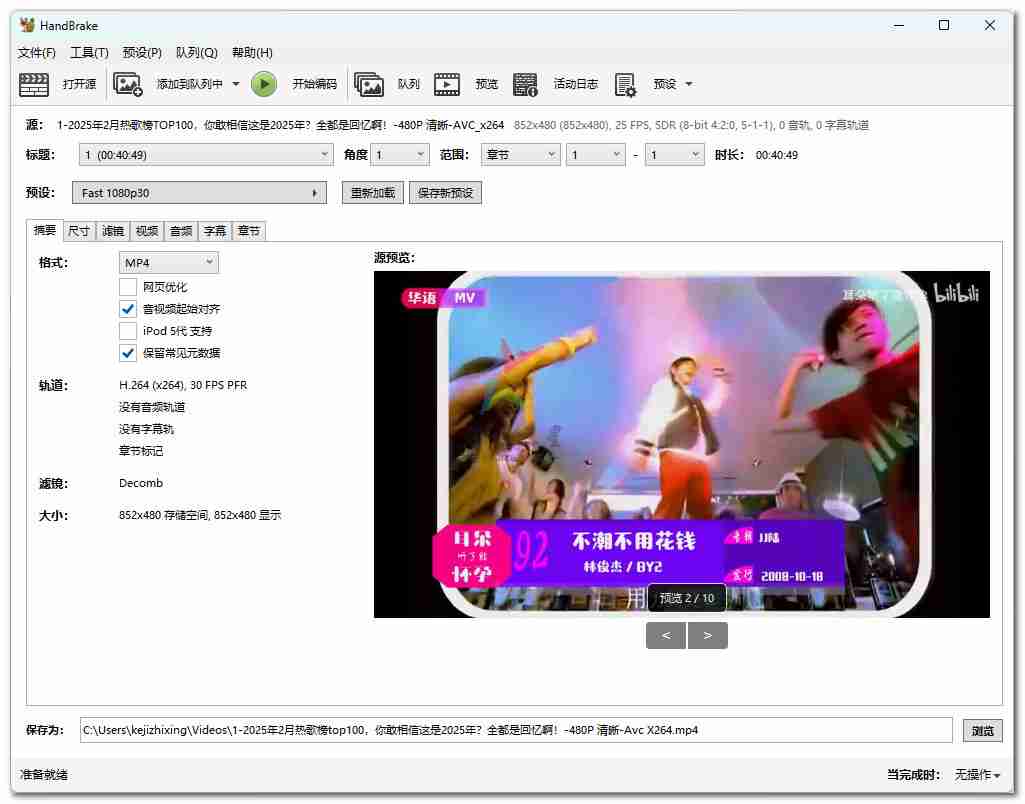Toggle the iPod 5代 支持 checkbox
Screen dimensions: 1025x804
[128, 331]
